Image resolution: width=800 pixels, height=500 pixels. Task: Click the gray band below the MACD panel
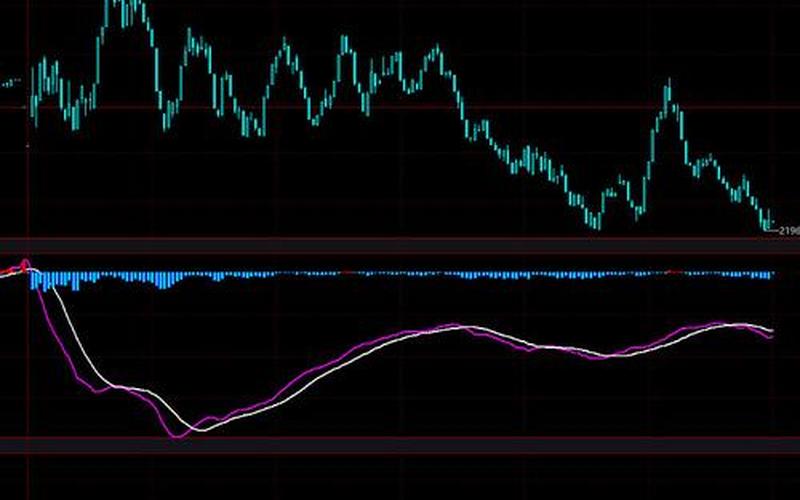[400, 446]
